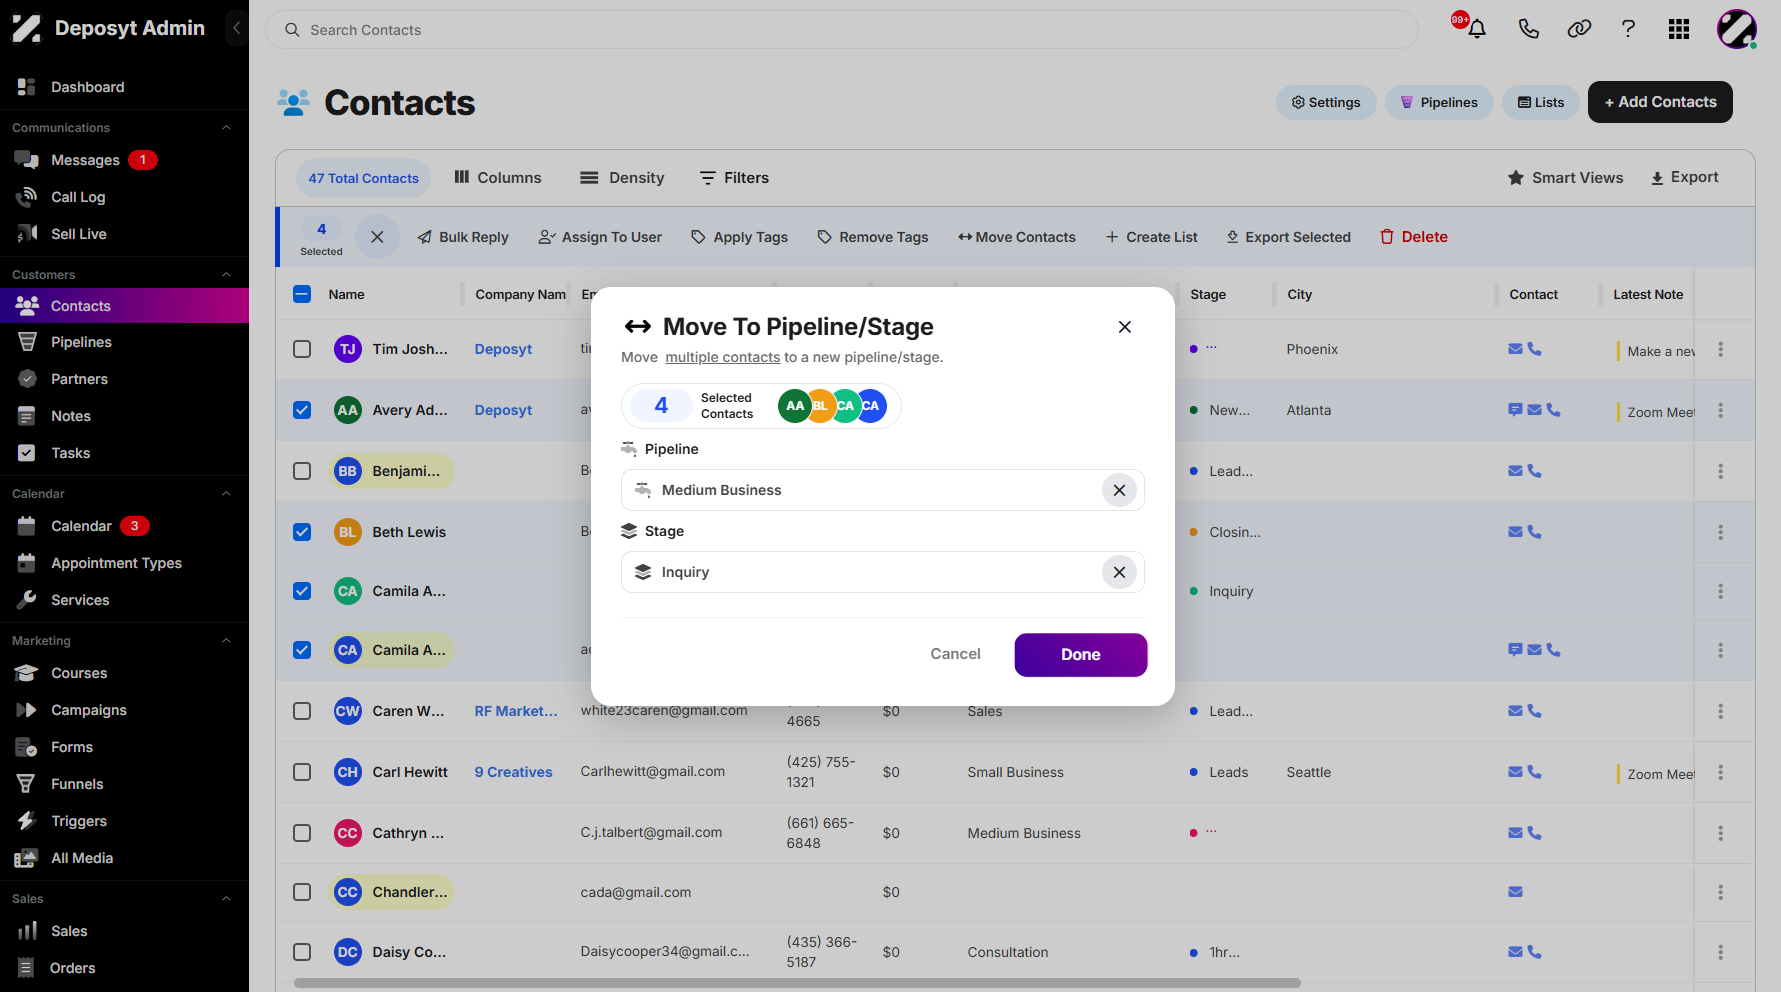Open row options for Daisy Cooper

coord(1720,952)
